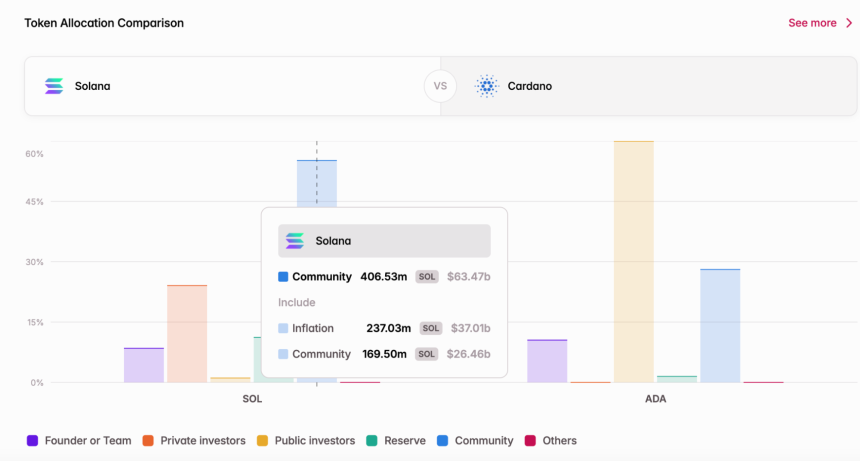
Task: Click the $26.46b value in tooltip
Action: point(468,354)
